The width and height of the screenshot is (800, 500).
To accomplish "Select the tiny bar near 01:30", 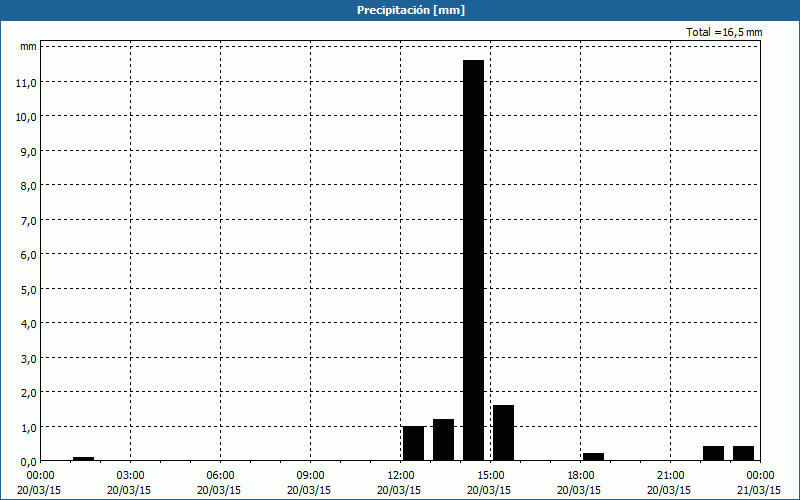I will [x=83, y=459].
